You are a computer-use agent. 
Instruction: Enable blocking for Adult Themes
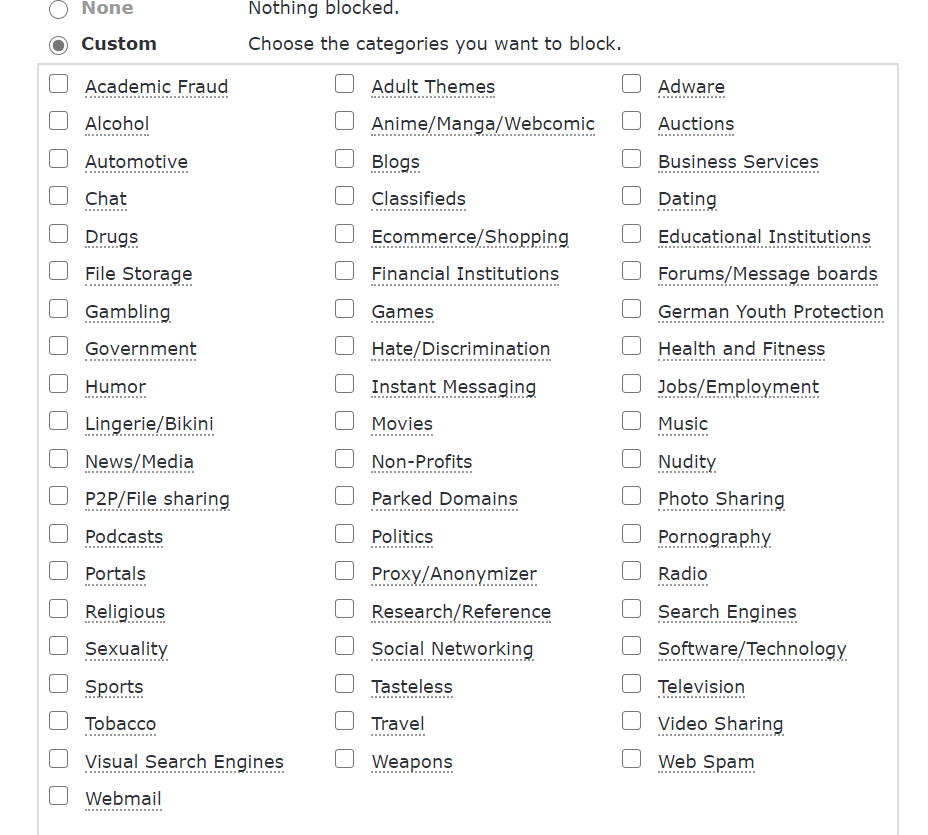345,84
